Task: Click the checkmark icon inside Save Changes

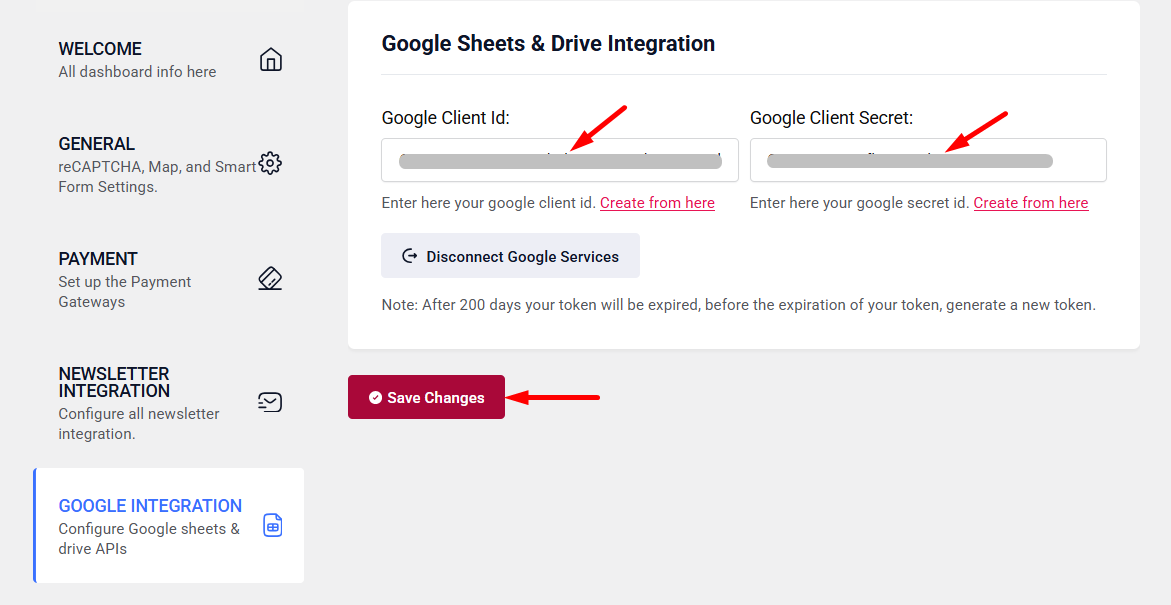Action: pos(375,397)
